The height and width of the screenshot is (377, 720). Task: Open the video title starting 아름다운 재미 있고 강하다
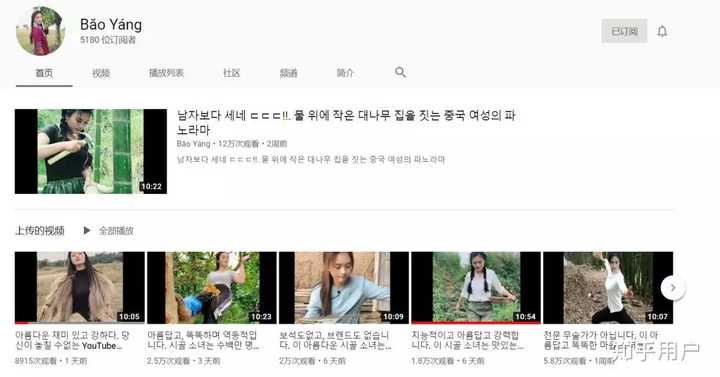(x=73, y=340)
